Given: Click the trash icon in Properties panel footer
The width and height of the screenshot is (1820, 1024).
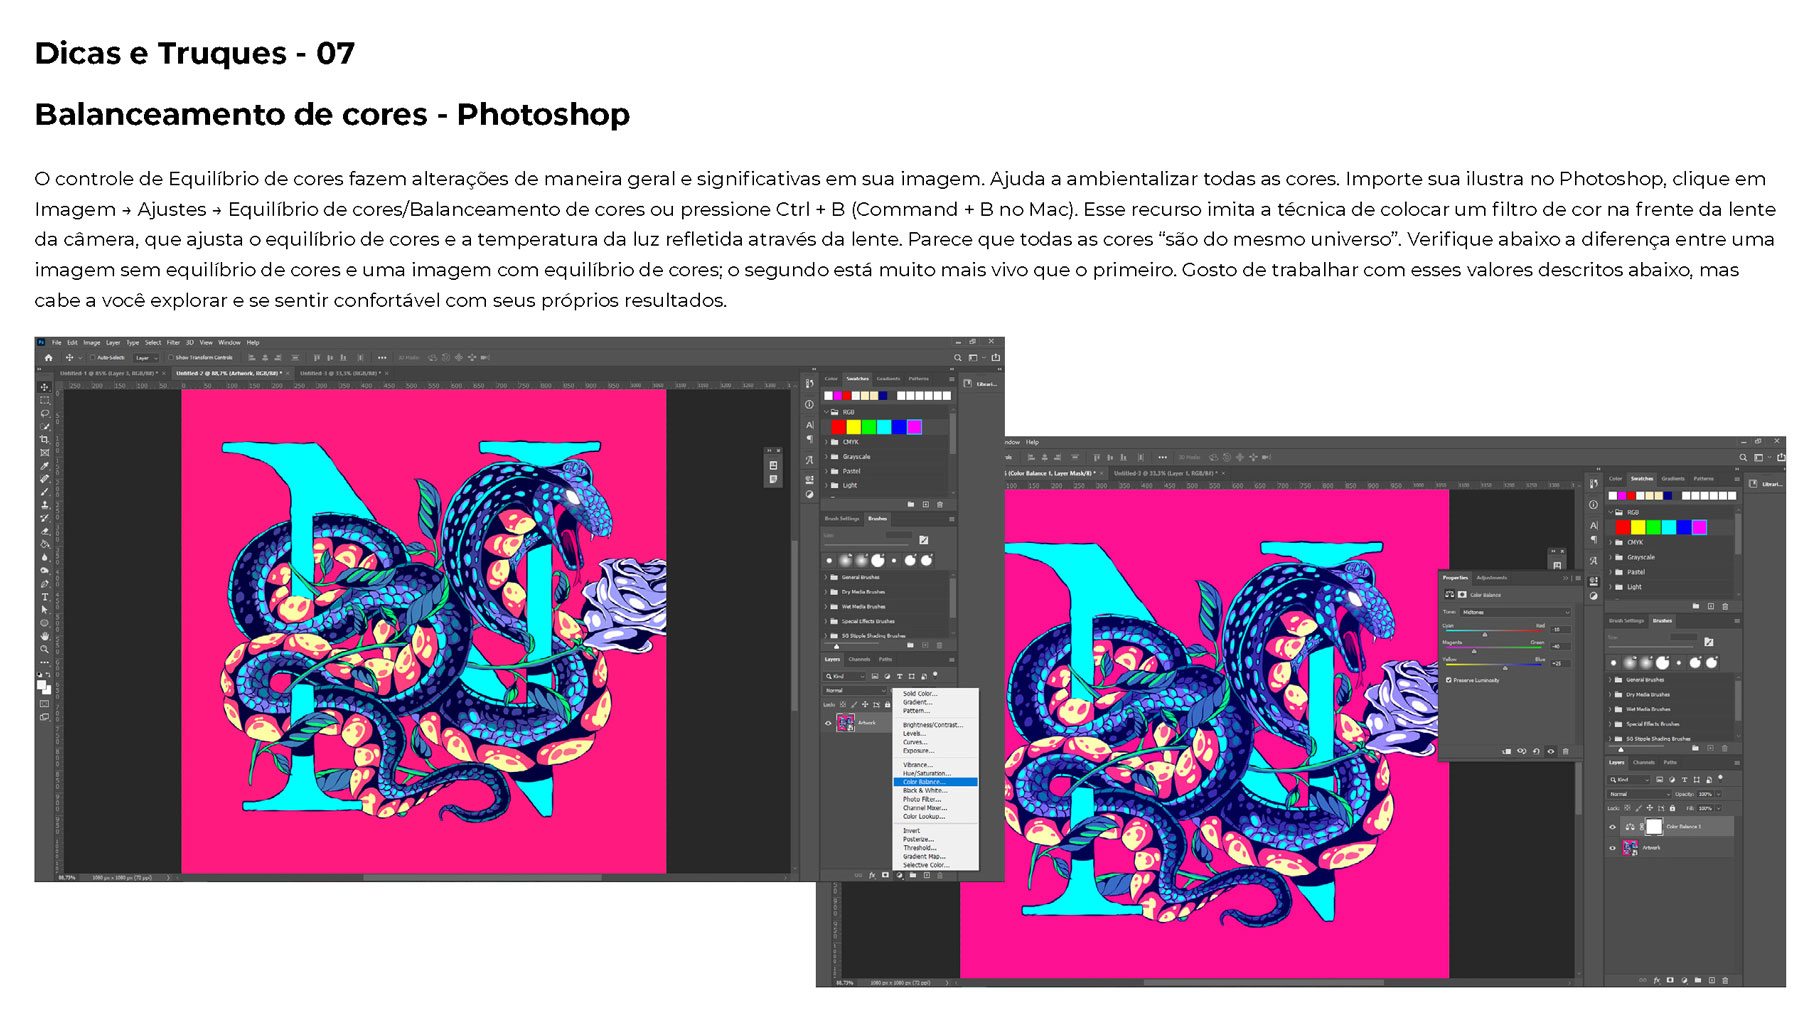Looking at the screenshot, I should (1565, 751).
